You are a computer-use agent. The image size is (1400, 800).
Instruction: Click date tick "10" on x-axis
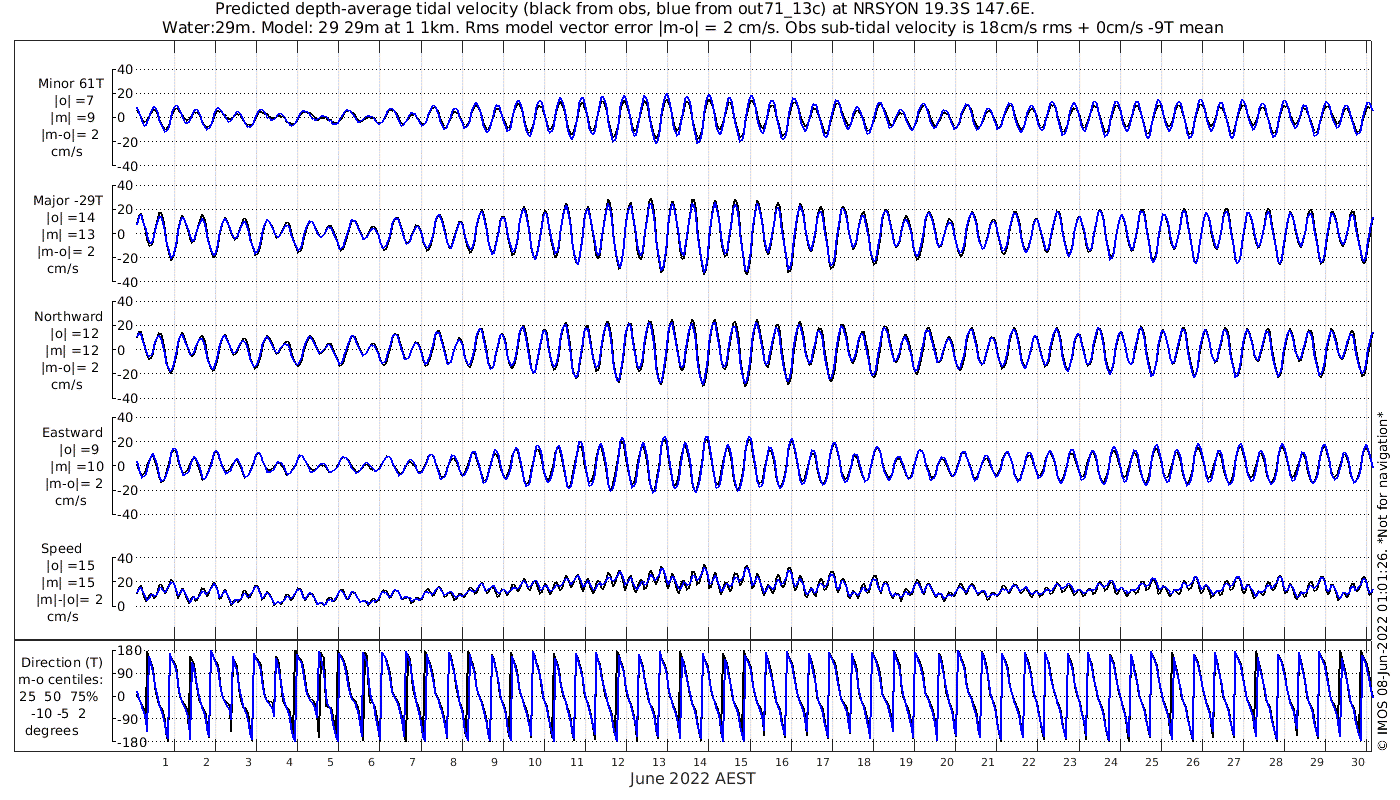pos(536,762)
